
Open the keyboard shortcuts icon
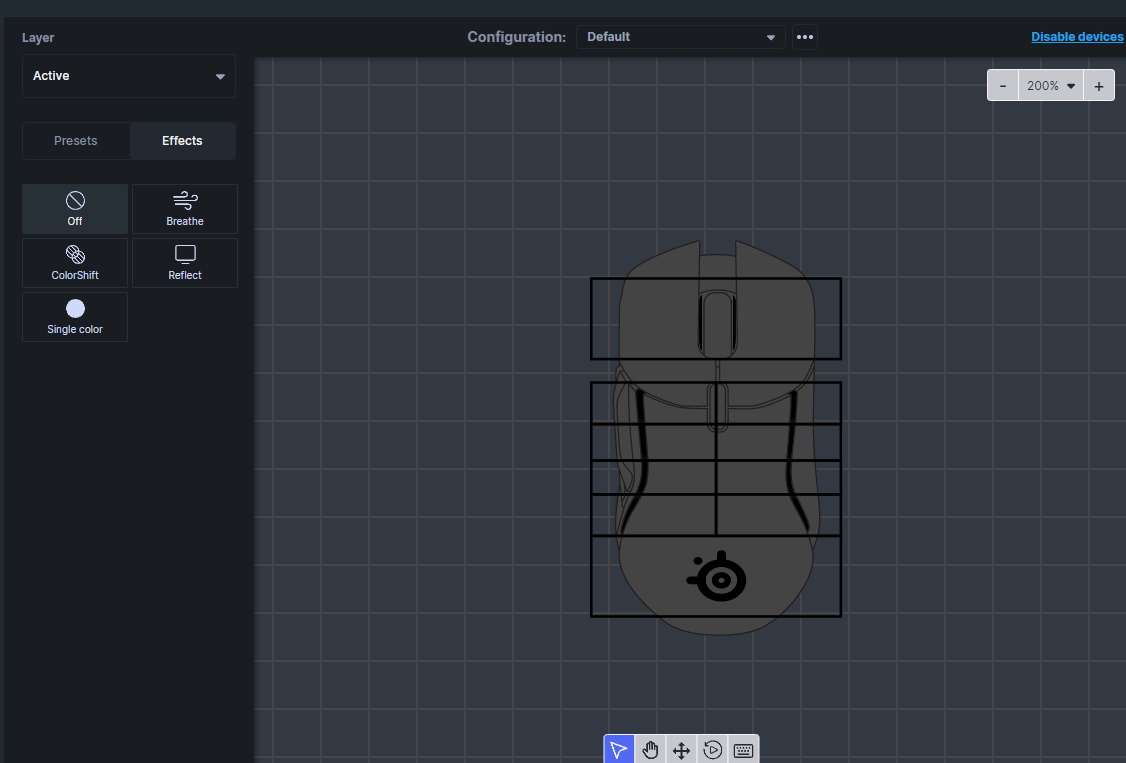pos(743,750)
